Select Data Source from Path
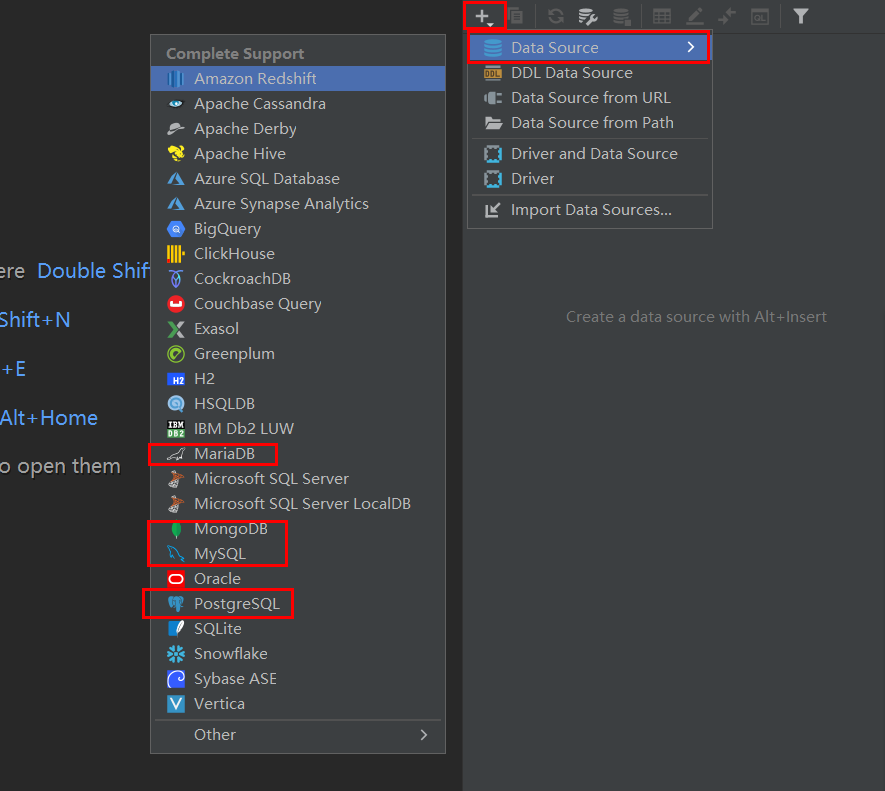885x791 pixels. (x=589, y=123)
